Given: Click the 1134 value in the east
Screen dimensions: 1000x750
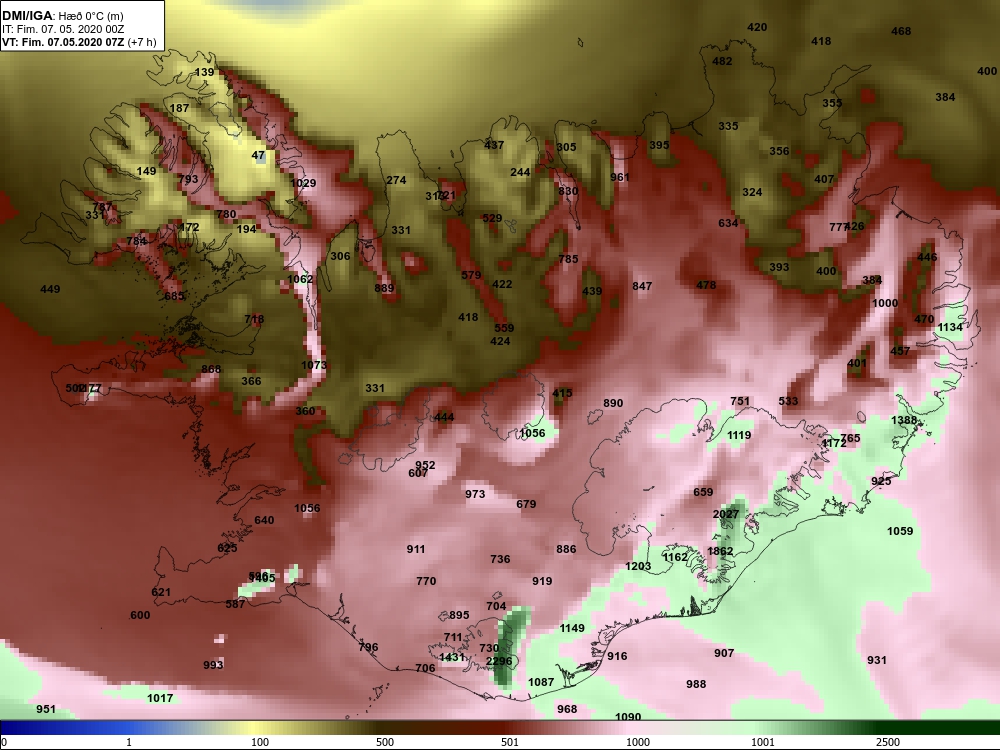Looking at the screenshot, I should click(950, 327).
